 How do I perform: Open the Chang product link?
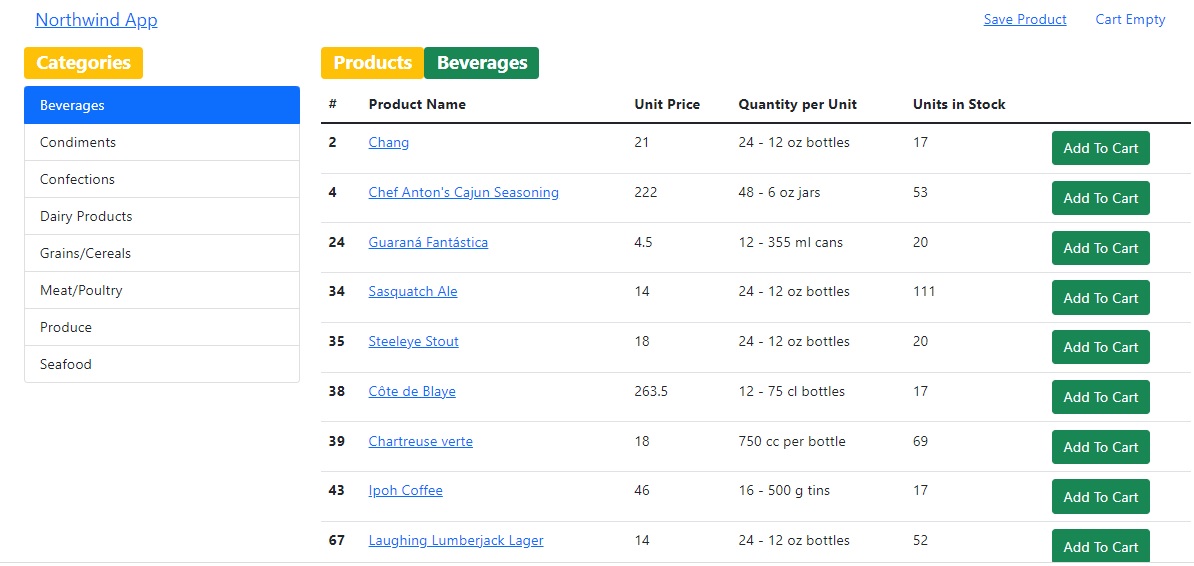click(389, 142)
